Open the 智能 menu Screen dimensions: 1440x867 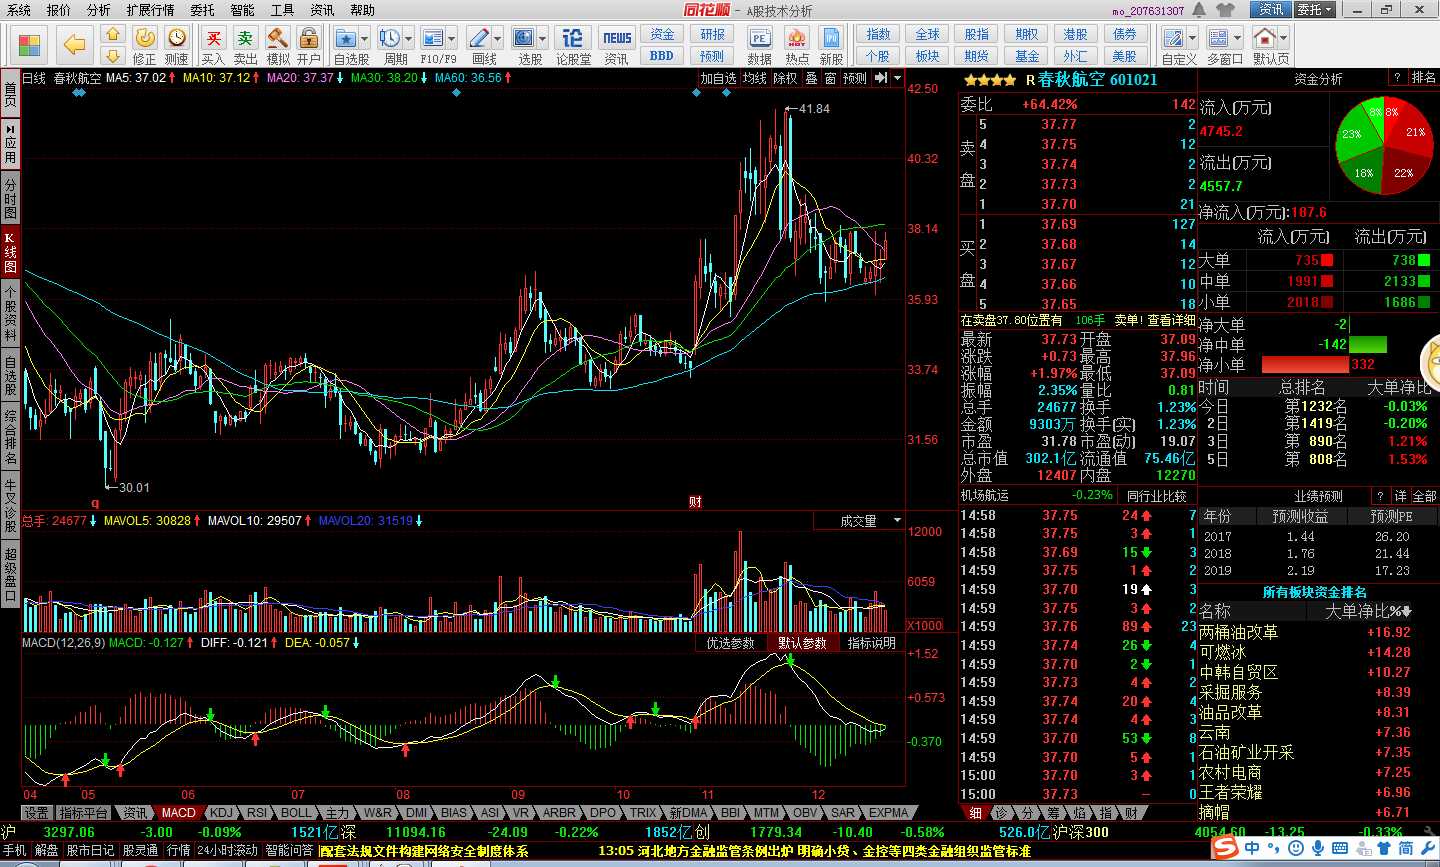point(242,10)
